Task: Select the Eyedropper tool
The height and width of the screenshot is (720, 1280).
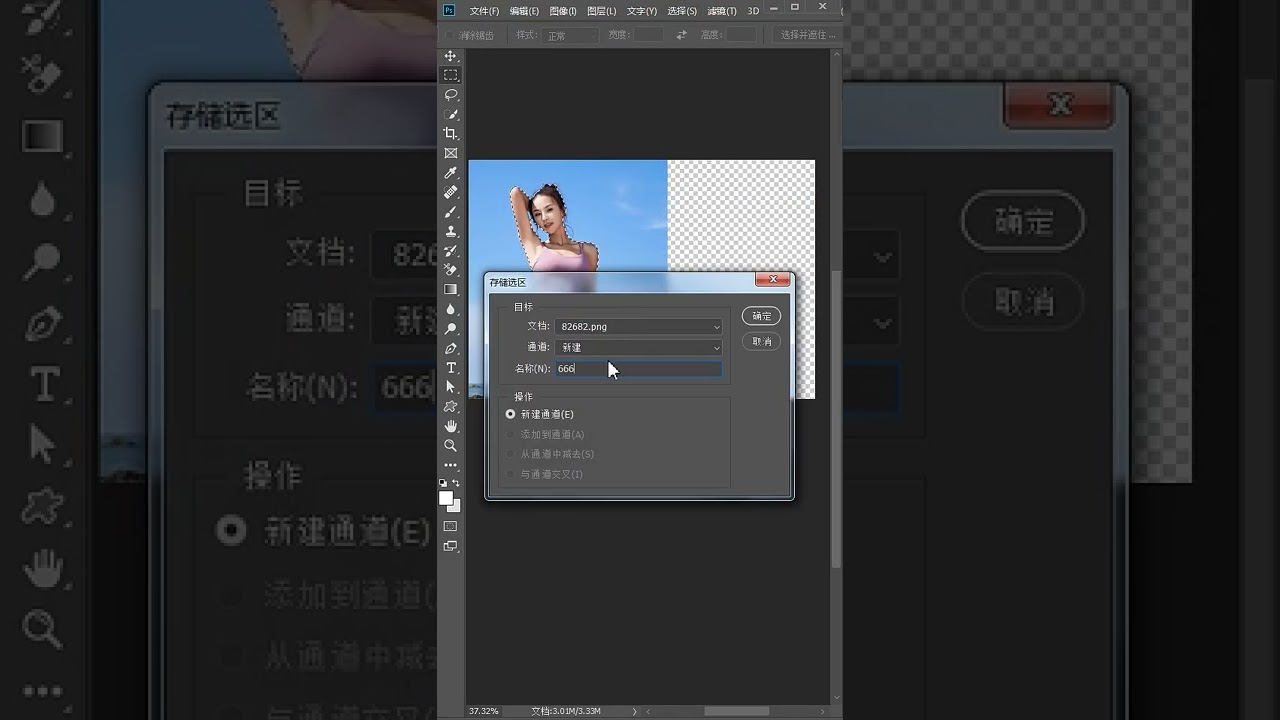Action: pos(451,173)
